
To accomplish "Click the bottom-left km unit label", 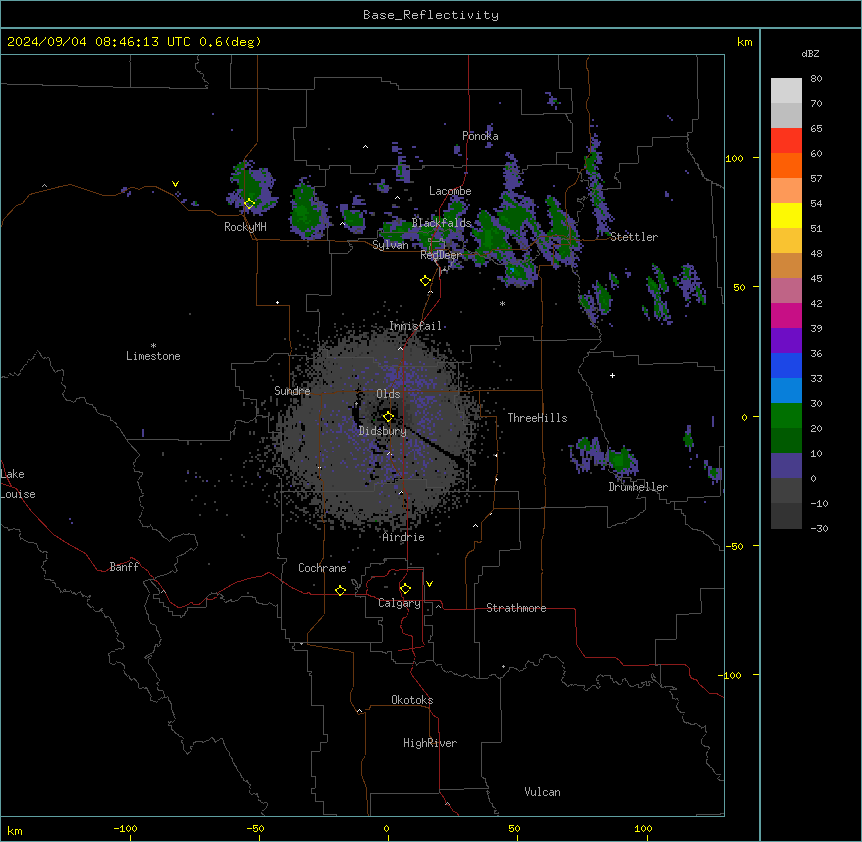I will point(15,830).
